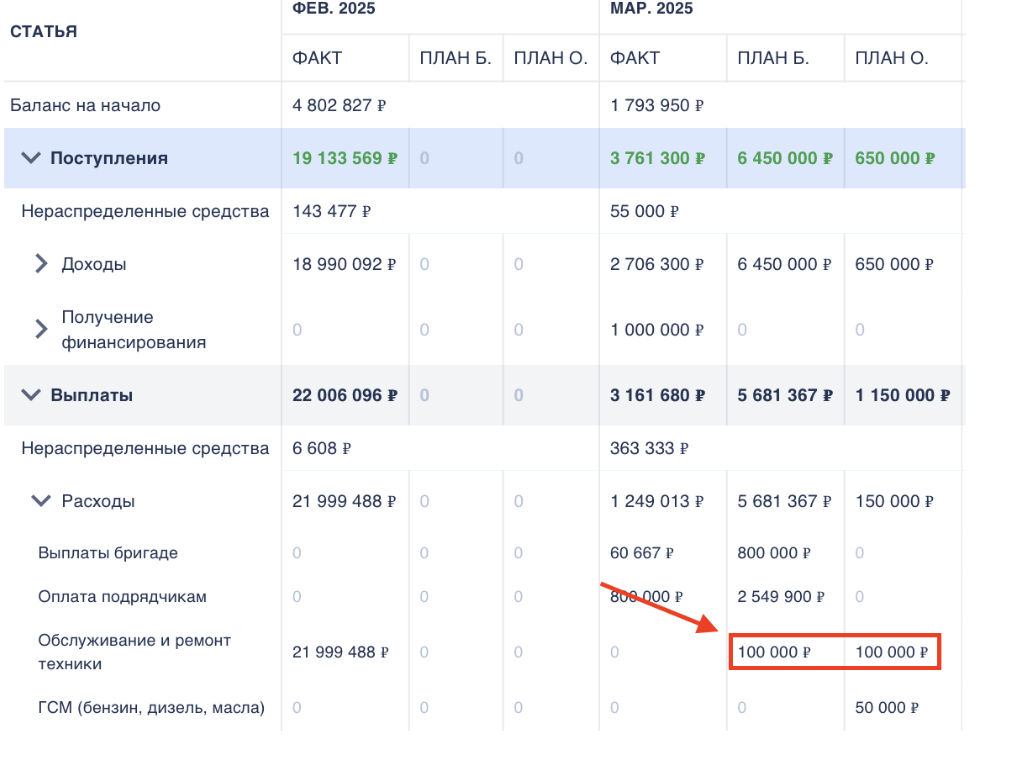Open the ГСМ (бензин, дизель, масла) row
The height and width of the screenshot is (770, 1016).
(151, 708)
